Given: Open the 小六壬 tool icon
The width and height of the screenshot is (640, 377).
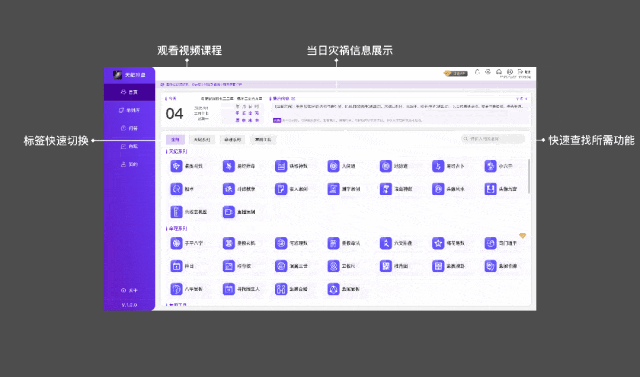Looking at the screenshot, I should click(x=490, y=166).
